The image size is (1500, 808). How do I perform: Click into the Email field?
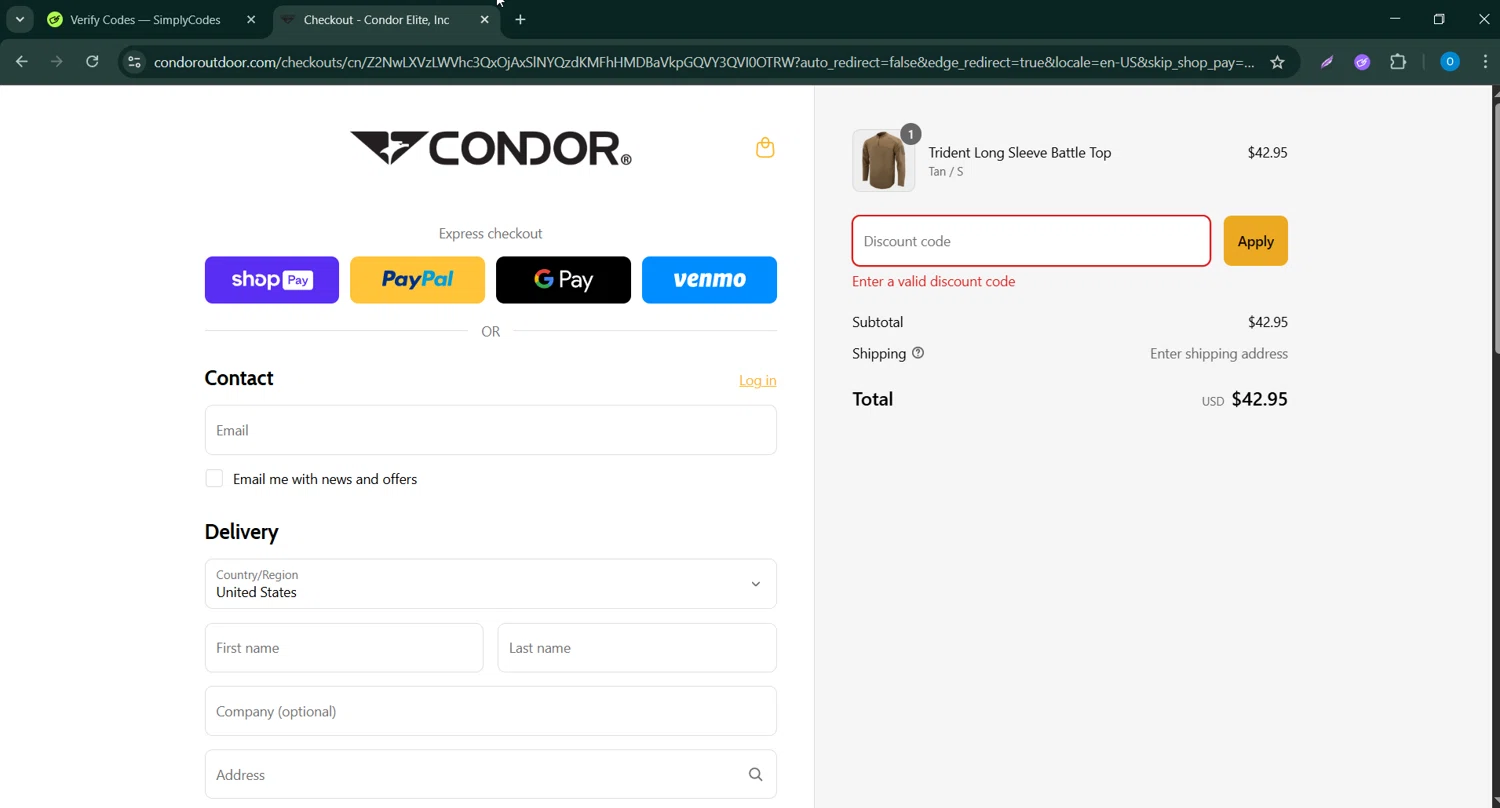coord(490,430)
